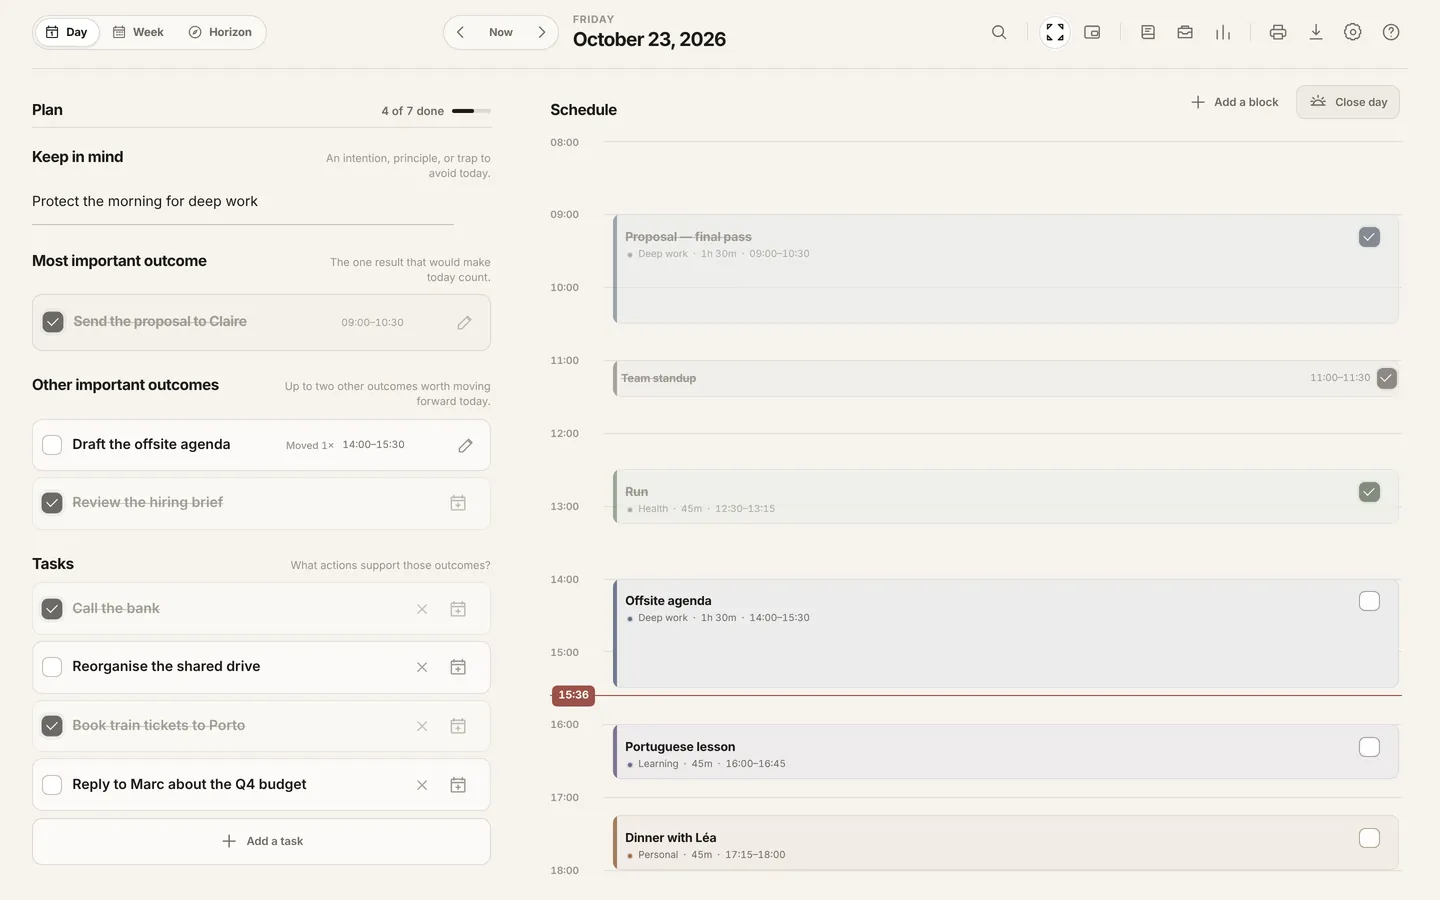This screenshot has height=900, width=1440.
Task: Switch to the Day view tab
Action: coord(67,32)
